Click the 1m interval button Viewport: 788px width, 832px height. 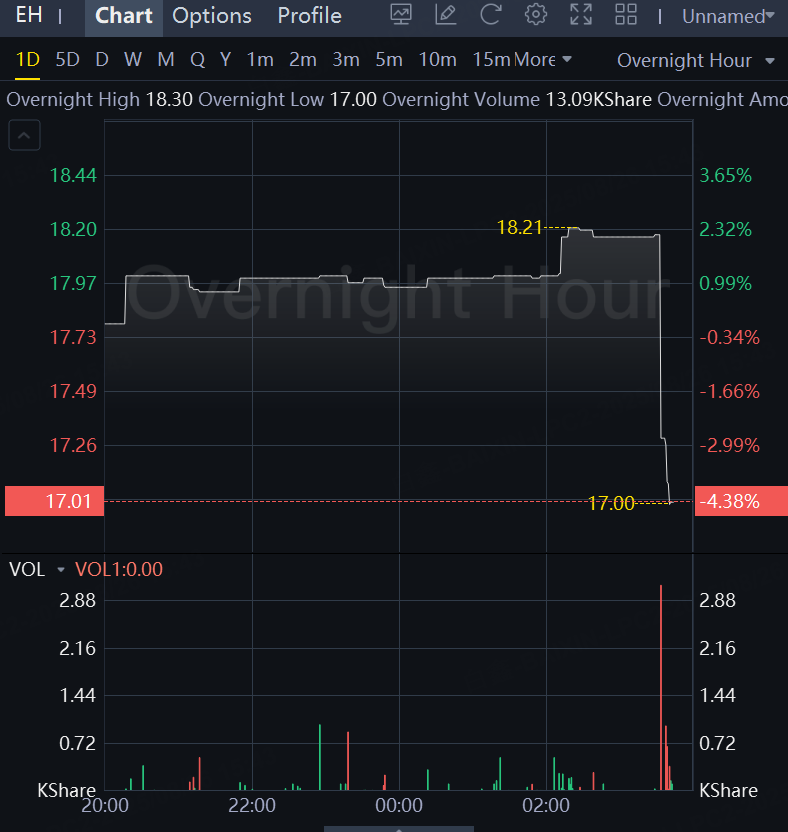pyautogui.click(x=260, y=59)
